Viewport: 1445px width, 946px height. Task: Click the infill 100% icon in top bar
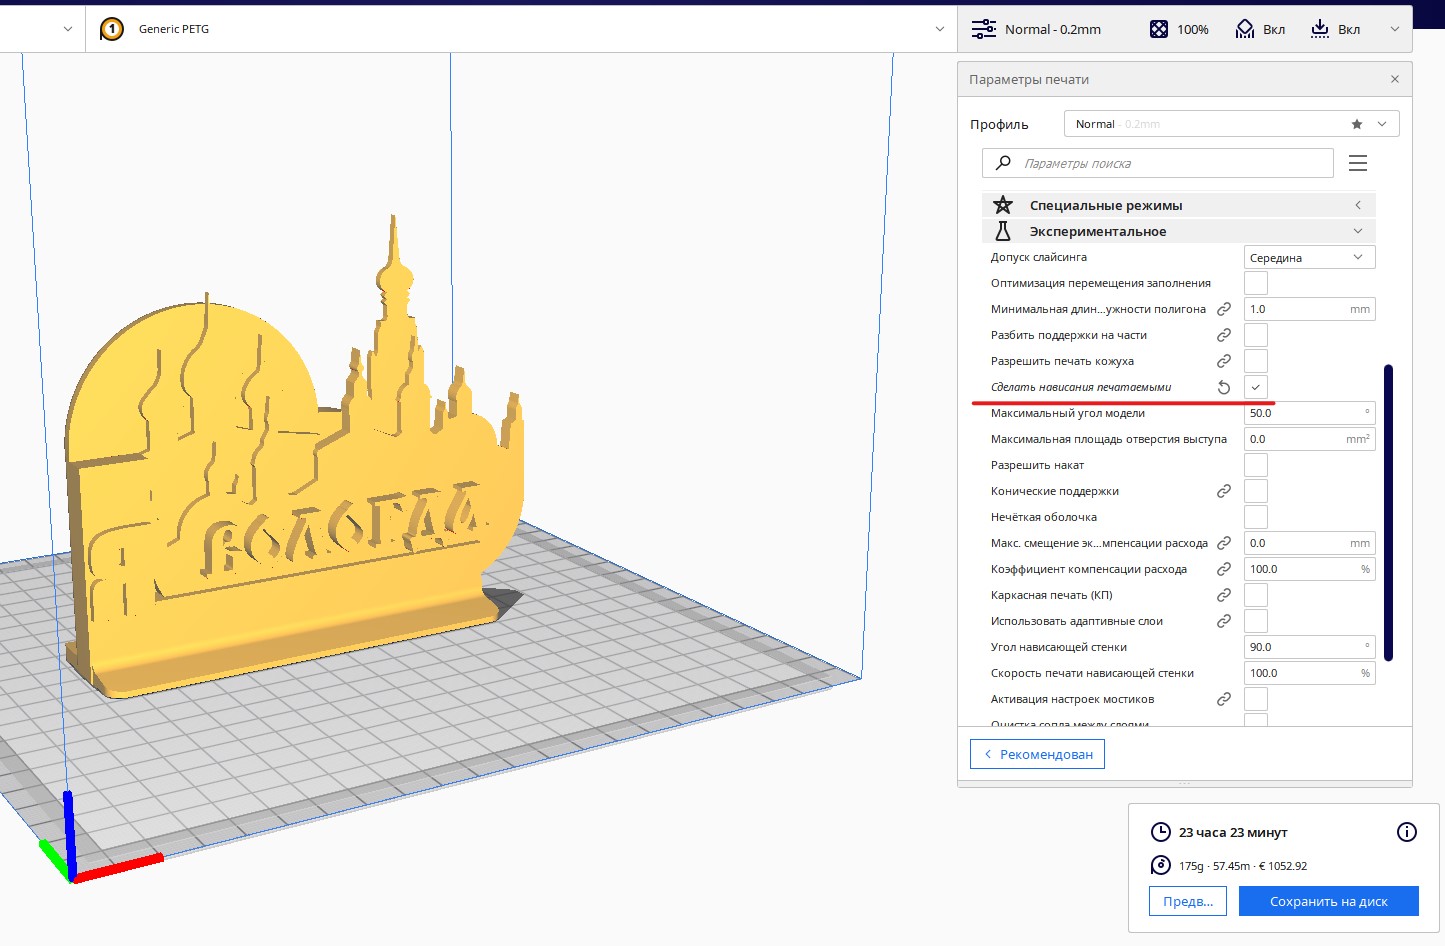[x=1159, y=29]
